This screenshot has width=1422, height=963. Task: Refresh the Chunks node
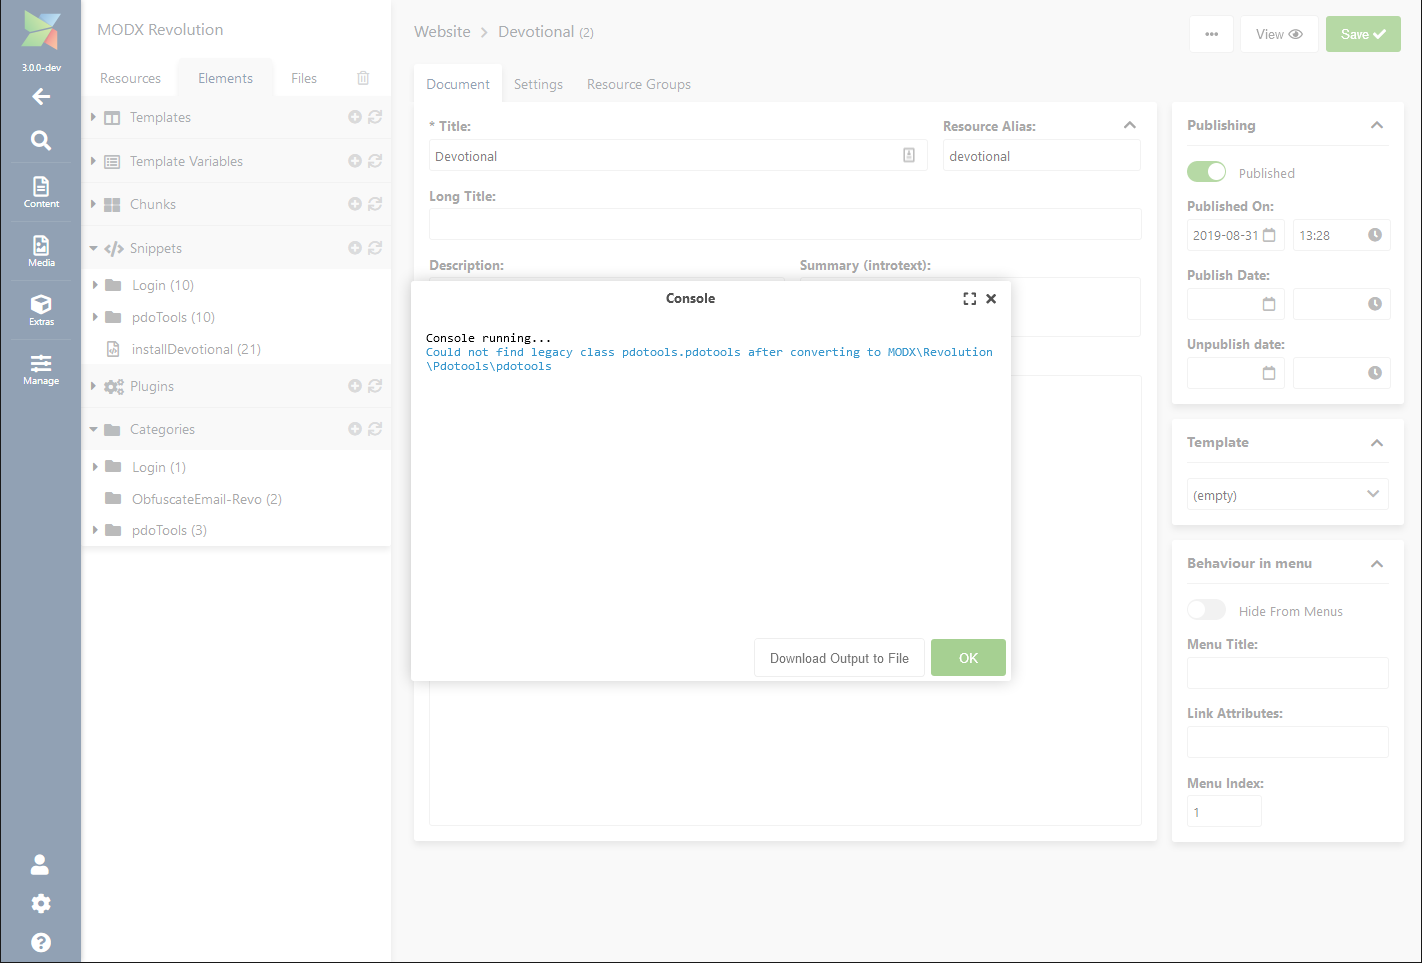(375, 204)
